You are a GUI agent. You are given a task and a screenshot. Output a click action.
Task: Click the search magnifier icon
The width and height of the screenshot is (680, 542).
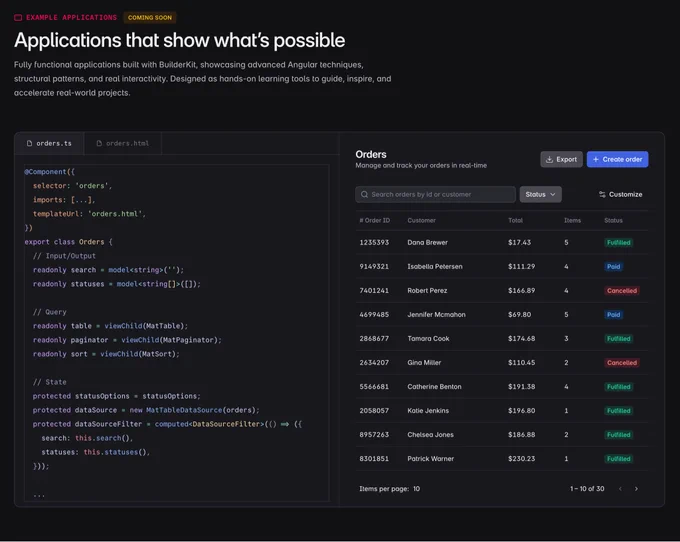tap(364, 194)
